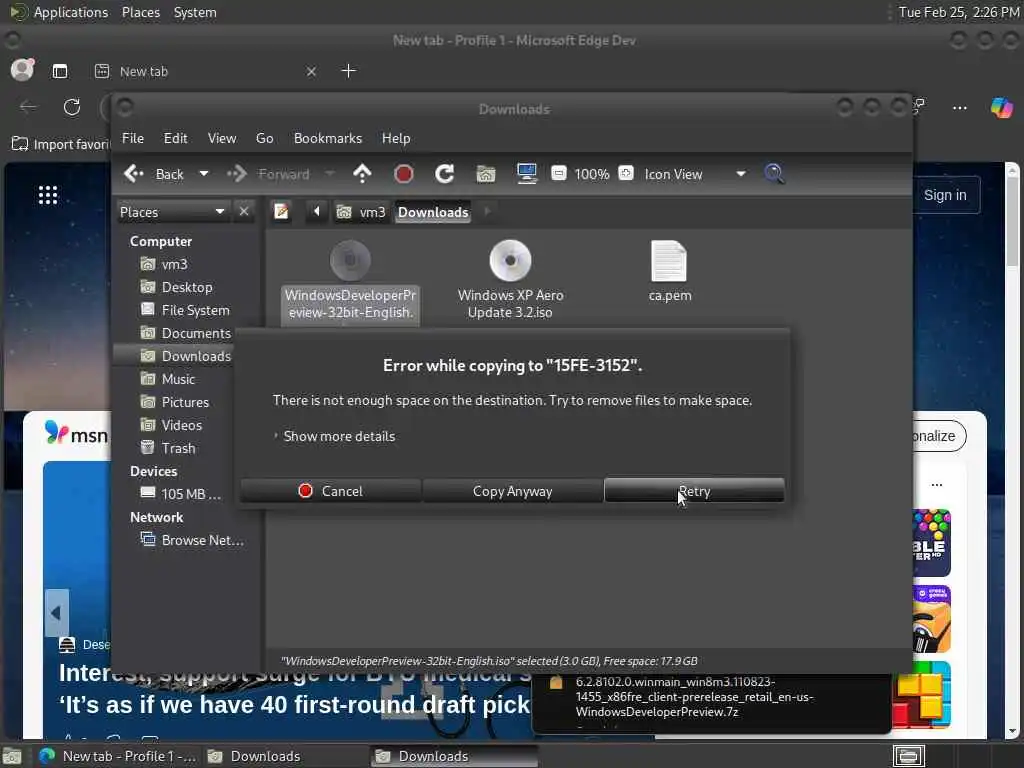Select vm3 in the path bar

(x=361, y=212)
